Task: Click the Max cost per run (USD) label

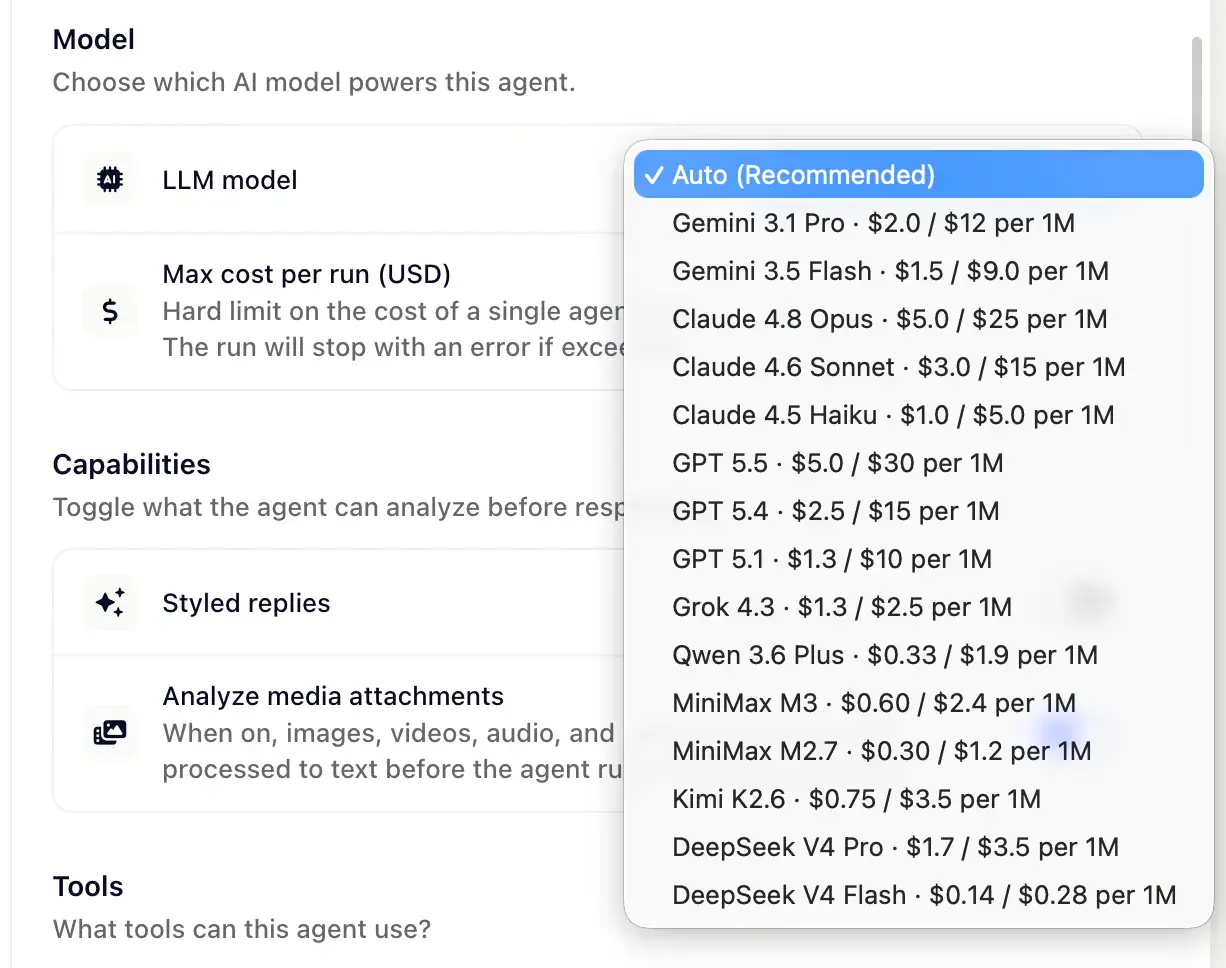Action: click(307, 273)
